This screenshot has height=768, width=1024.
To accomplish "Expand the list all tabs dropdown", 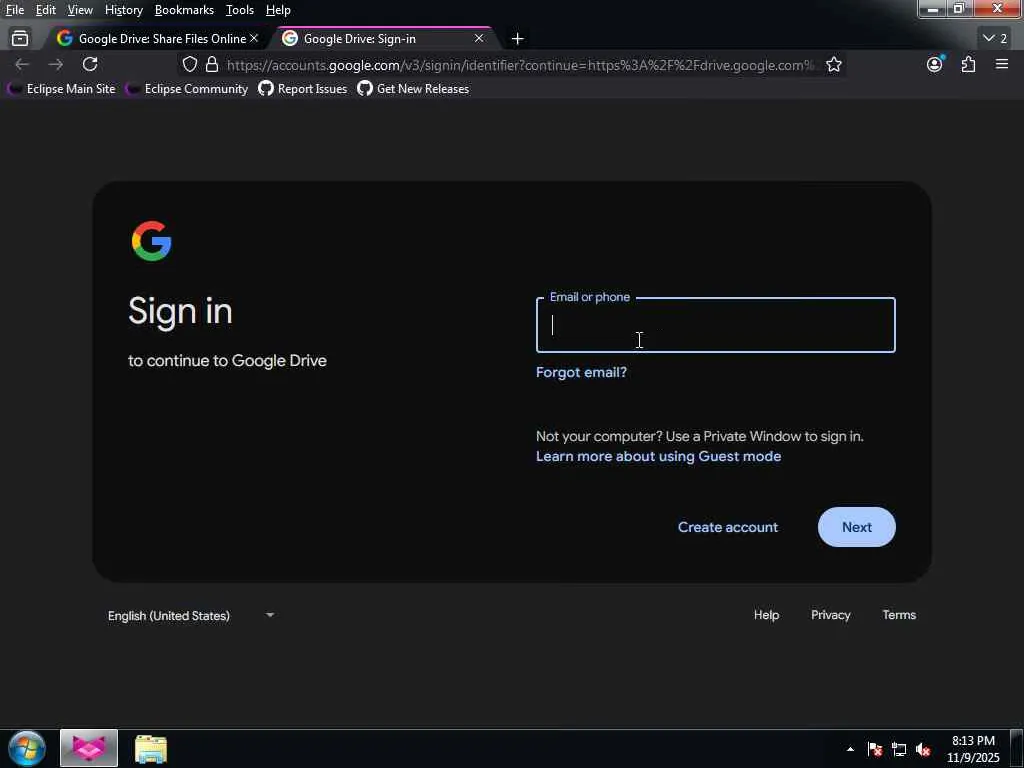I will (995, 39).
